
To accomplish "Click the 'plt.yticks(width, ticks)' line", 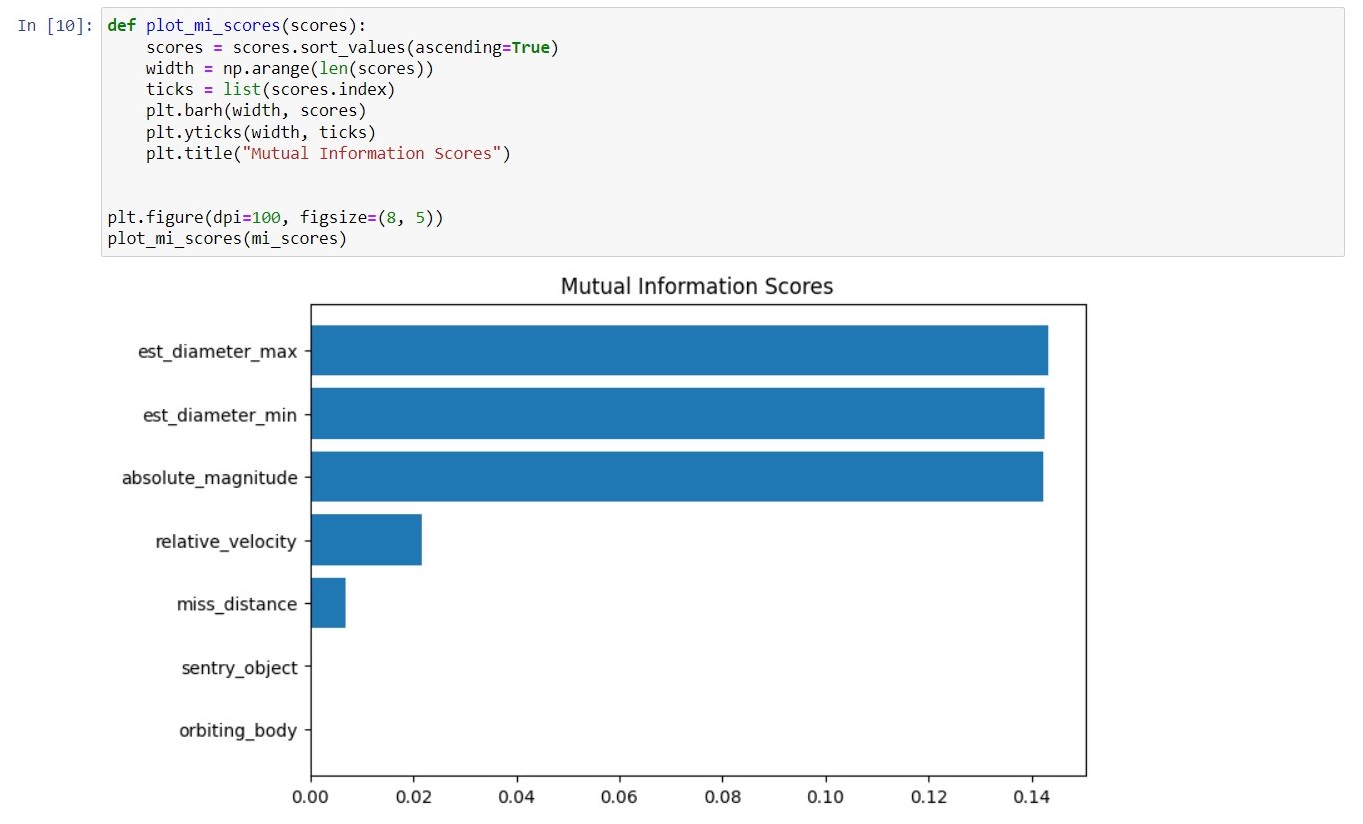I will (261, 131).
